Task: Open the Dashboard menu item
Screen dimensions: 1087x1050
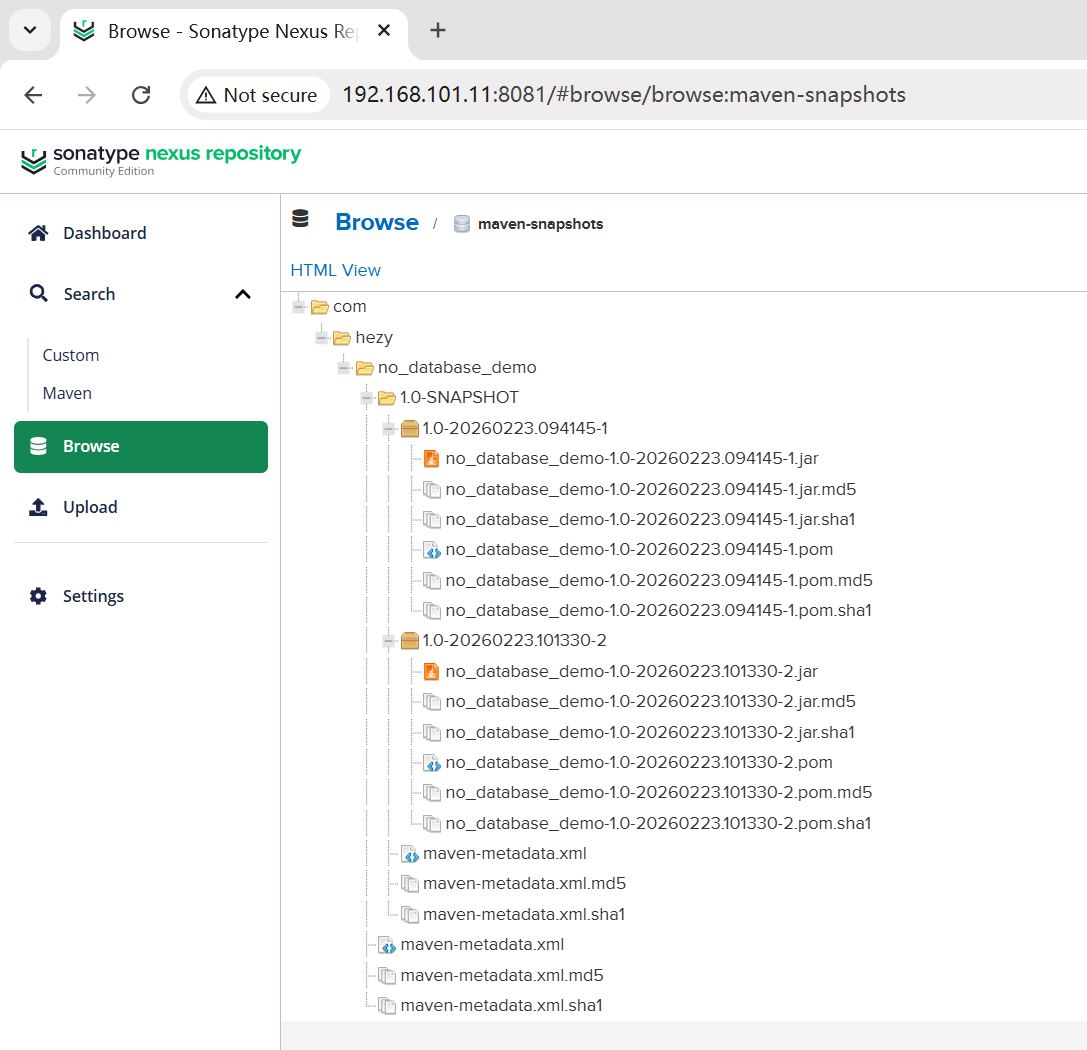Action: (x=141, y=233)
